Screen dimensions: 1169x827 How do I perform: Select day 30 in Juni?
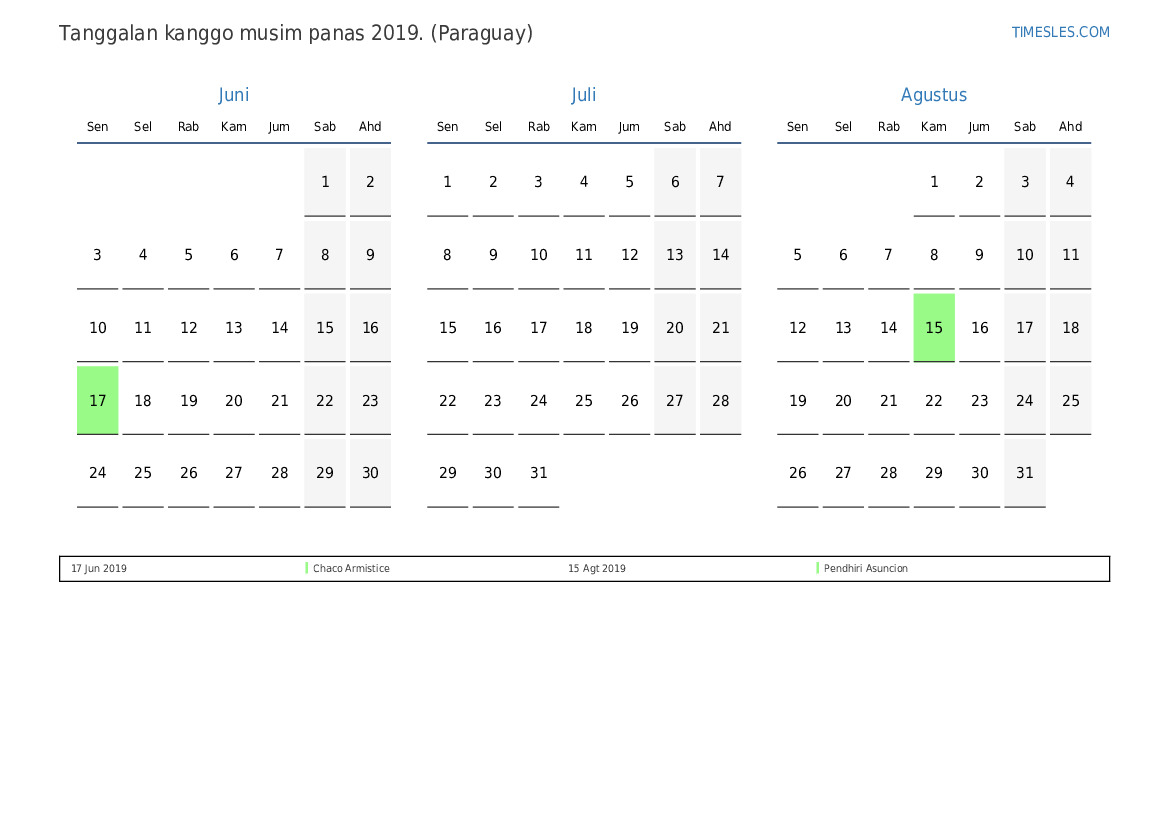(371, 473)
